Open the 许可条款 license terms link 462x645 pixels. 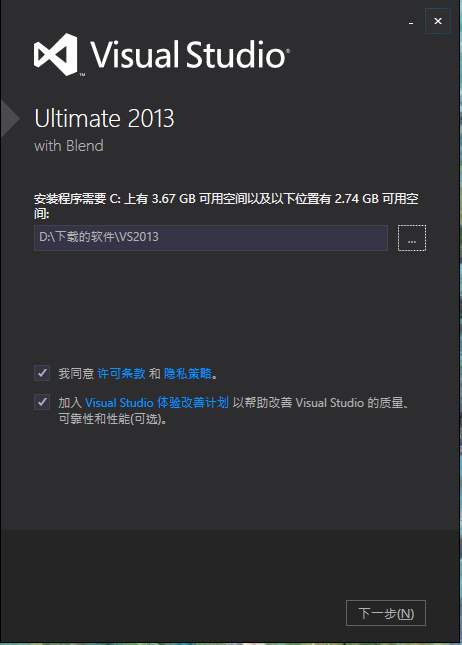click(x=121, y=374)
